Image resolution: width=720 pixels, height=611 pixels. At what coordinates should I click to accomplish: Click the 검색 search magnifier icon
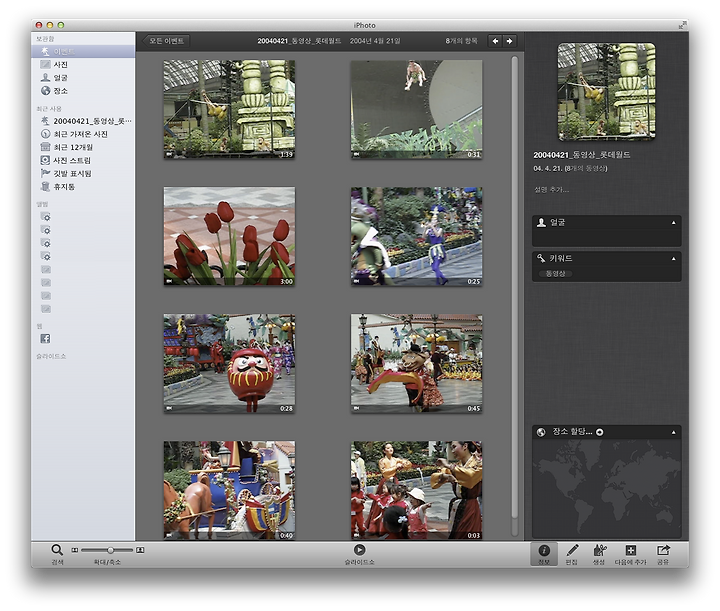[57, 550]
